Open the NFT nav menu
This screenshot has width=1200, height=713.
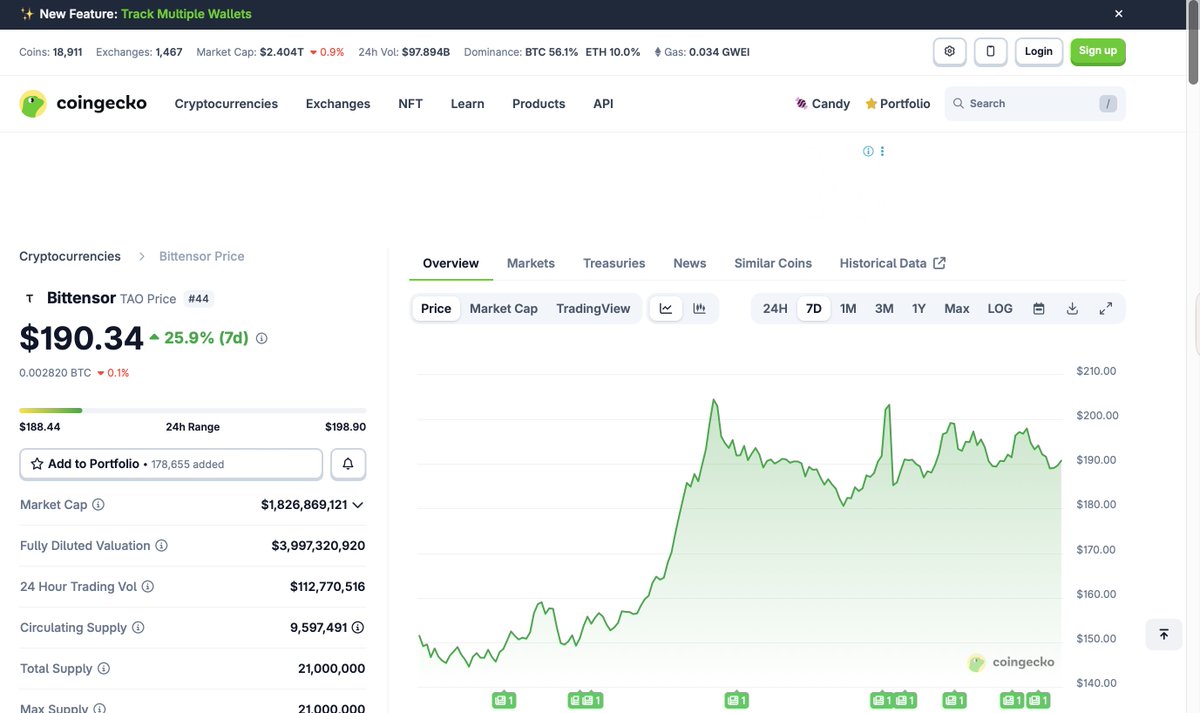click(410, 104)
